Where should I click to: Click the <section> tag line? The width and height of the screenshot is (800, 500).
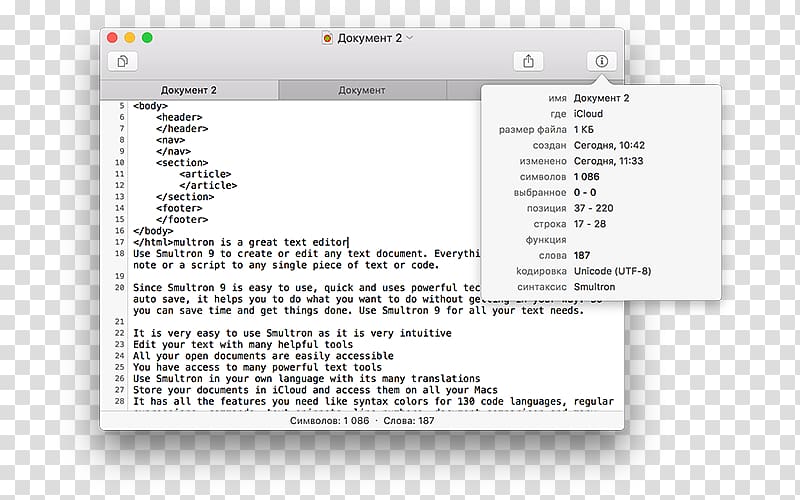tap(182, 163)
